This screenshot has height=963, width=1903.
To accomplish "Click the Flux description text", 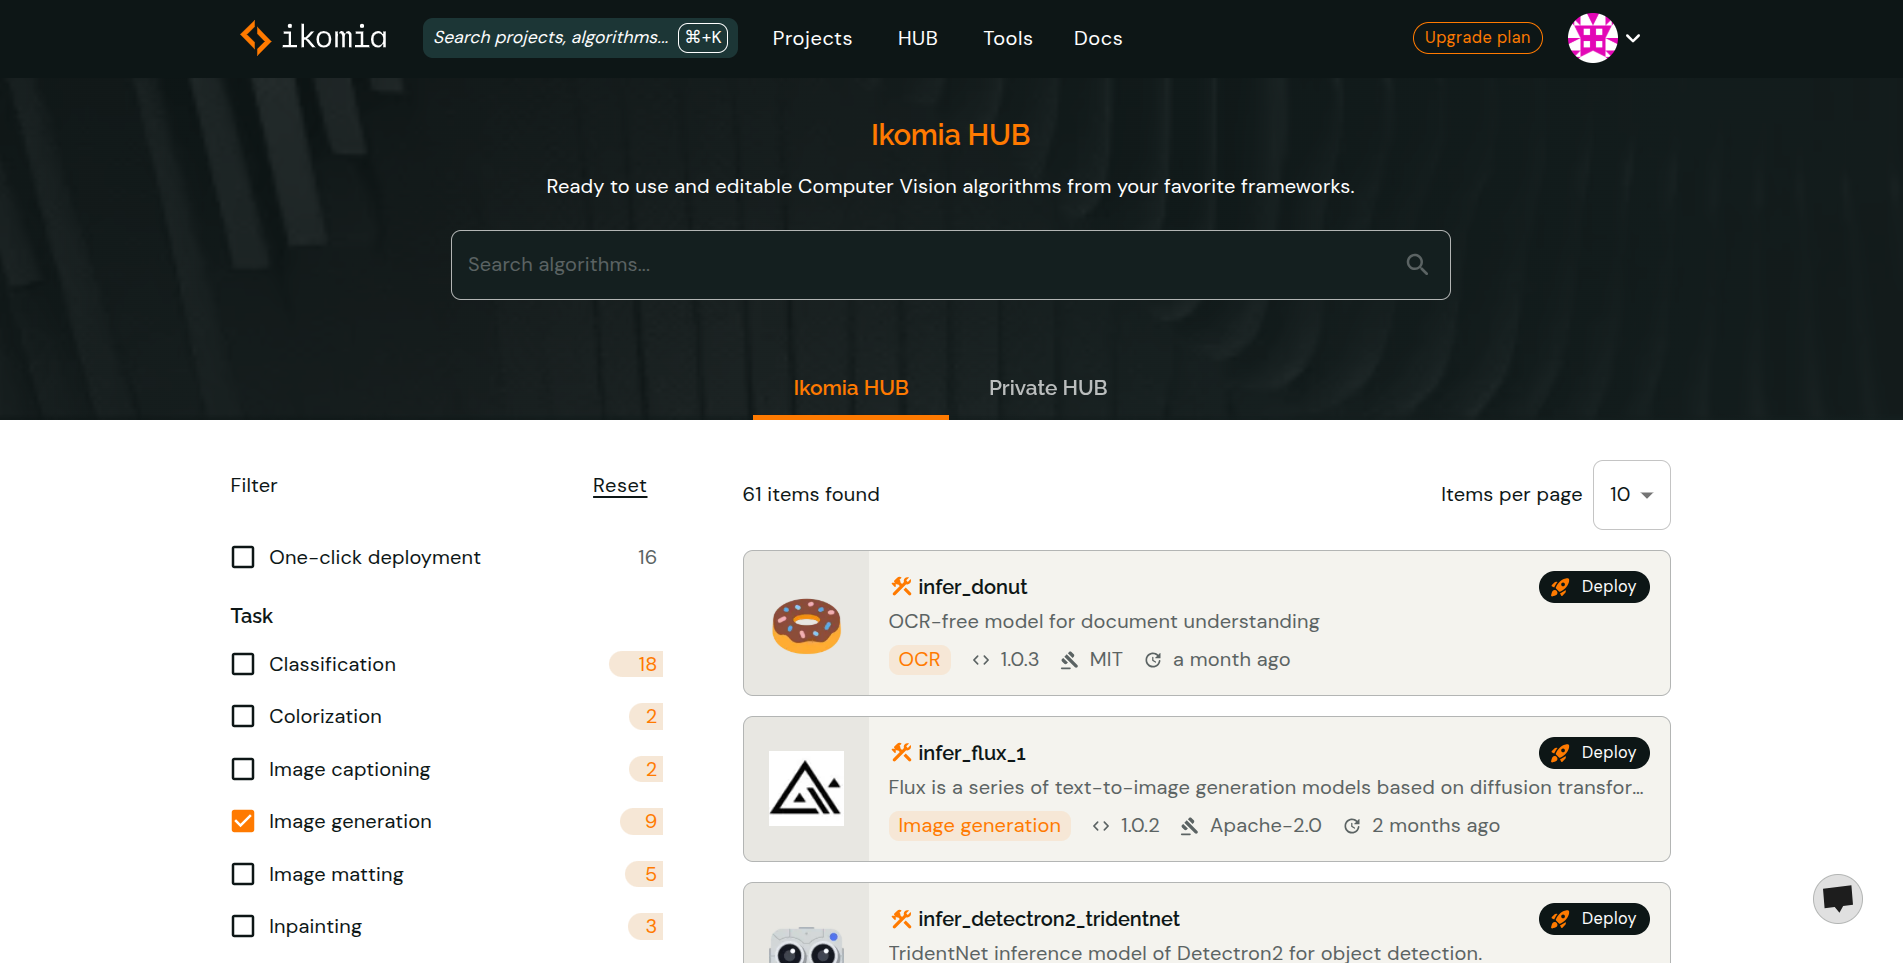I will [1266, 788].
